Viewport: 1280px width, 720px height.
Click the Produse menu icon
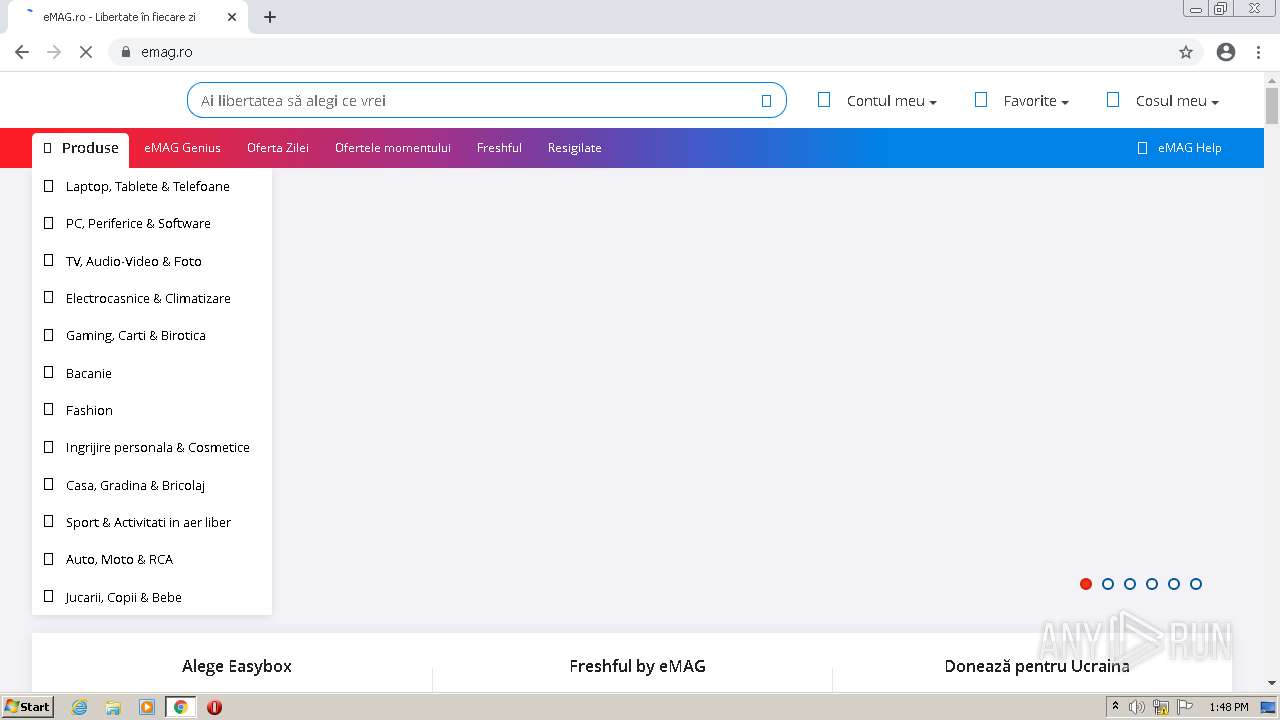(48, 148)
